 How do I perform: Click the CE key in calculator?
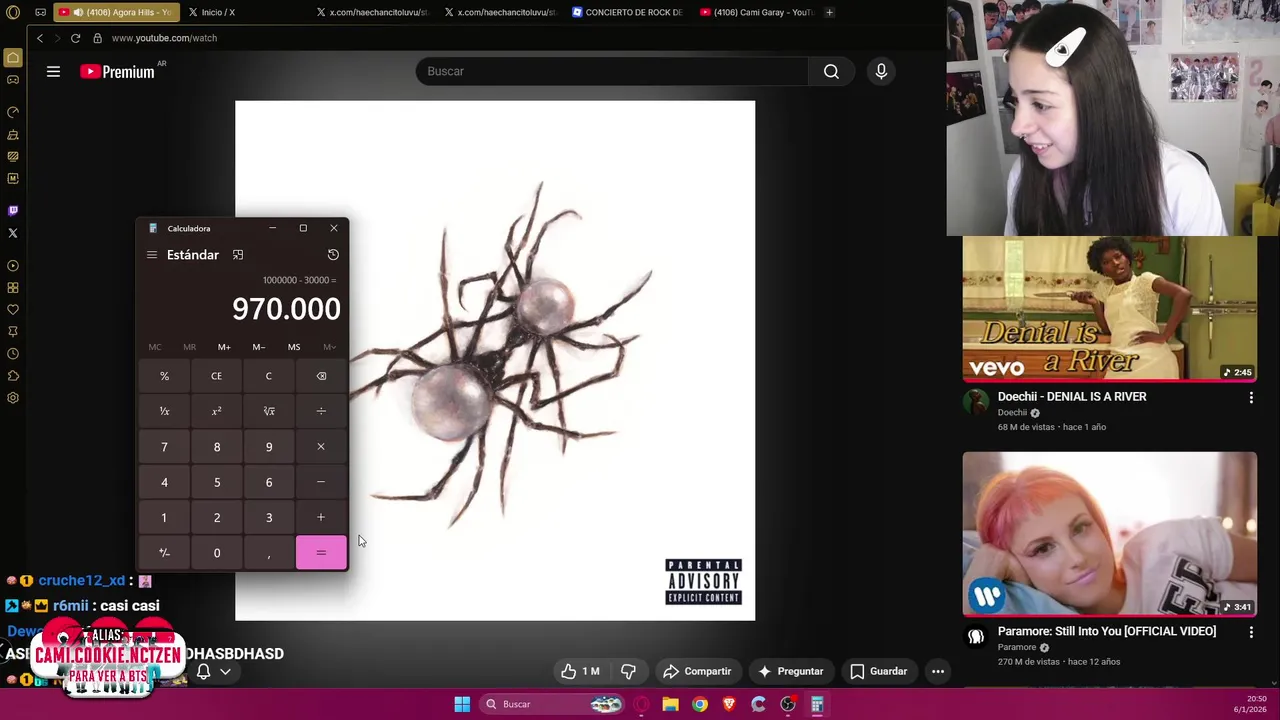click(x=216, y=376)
